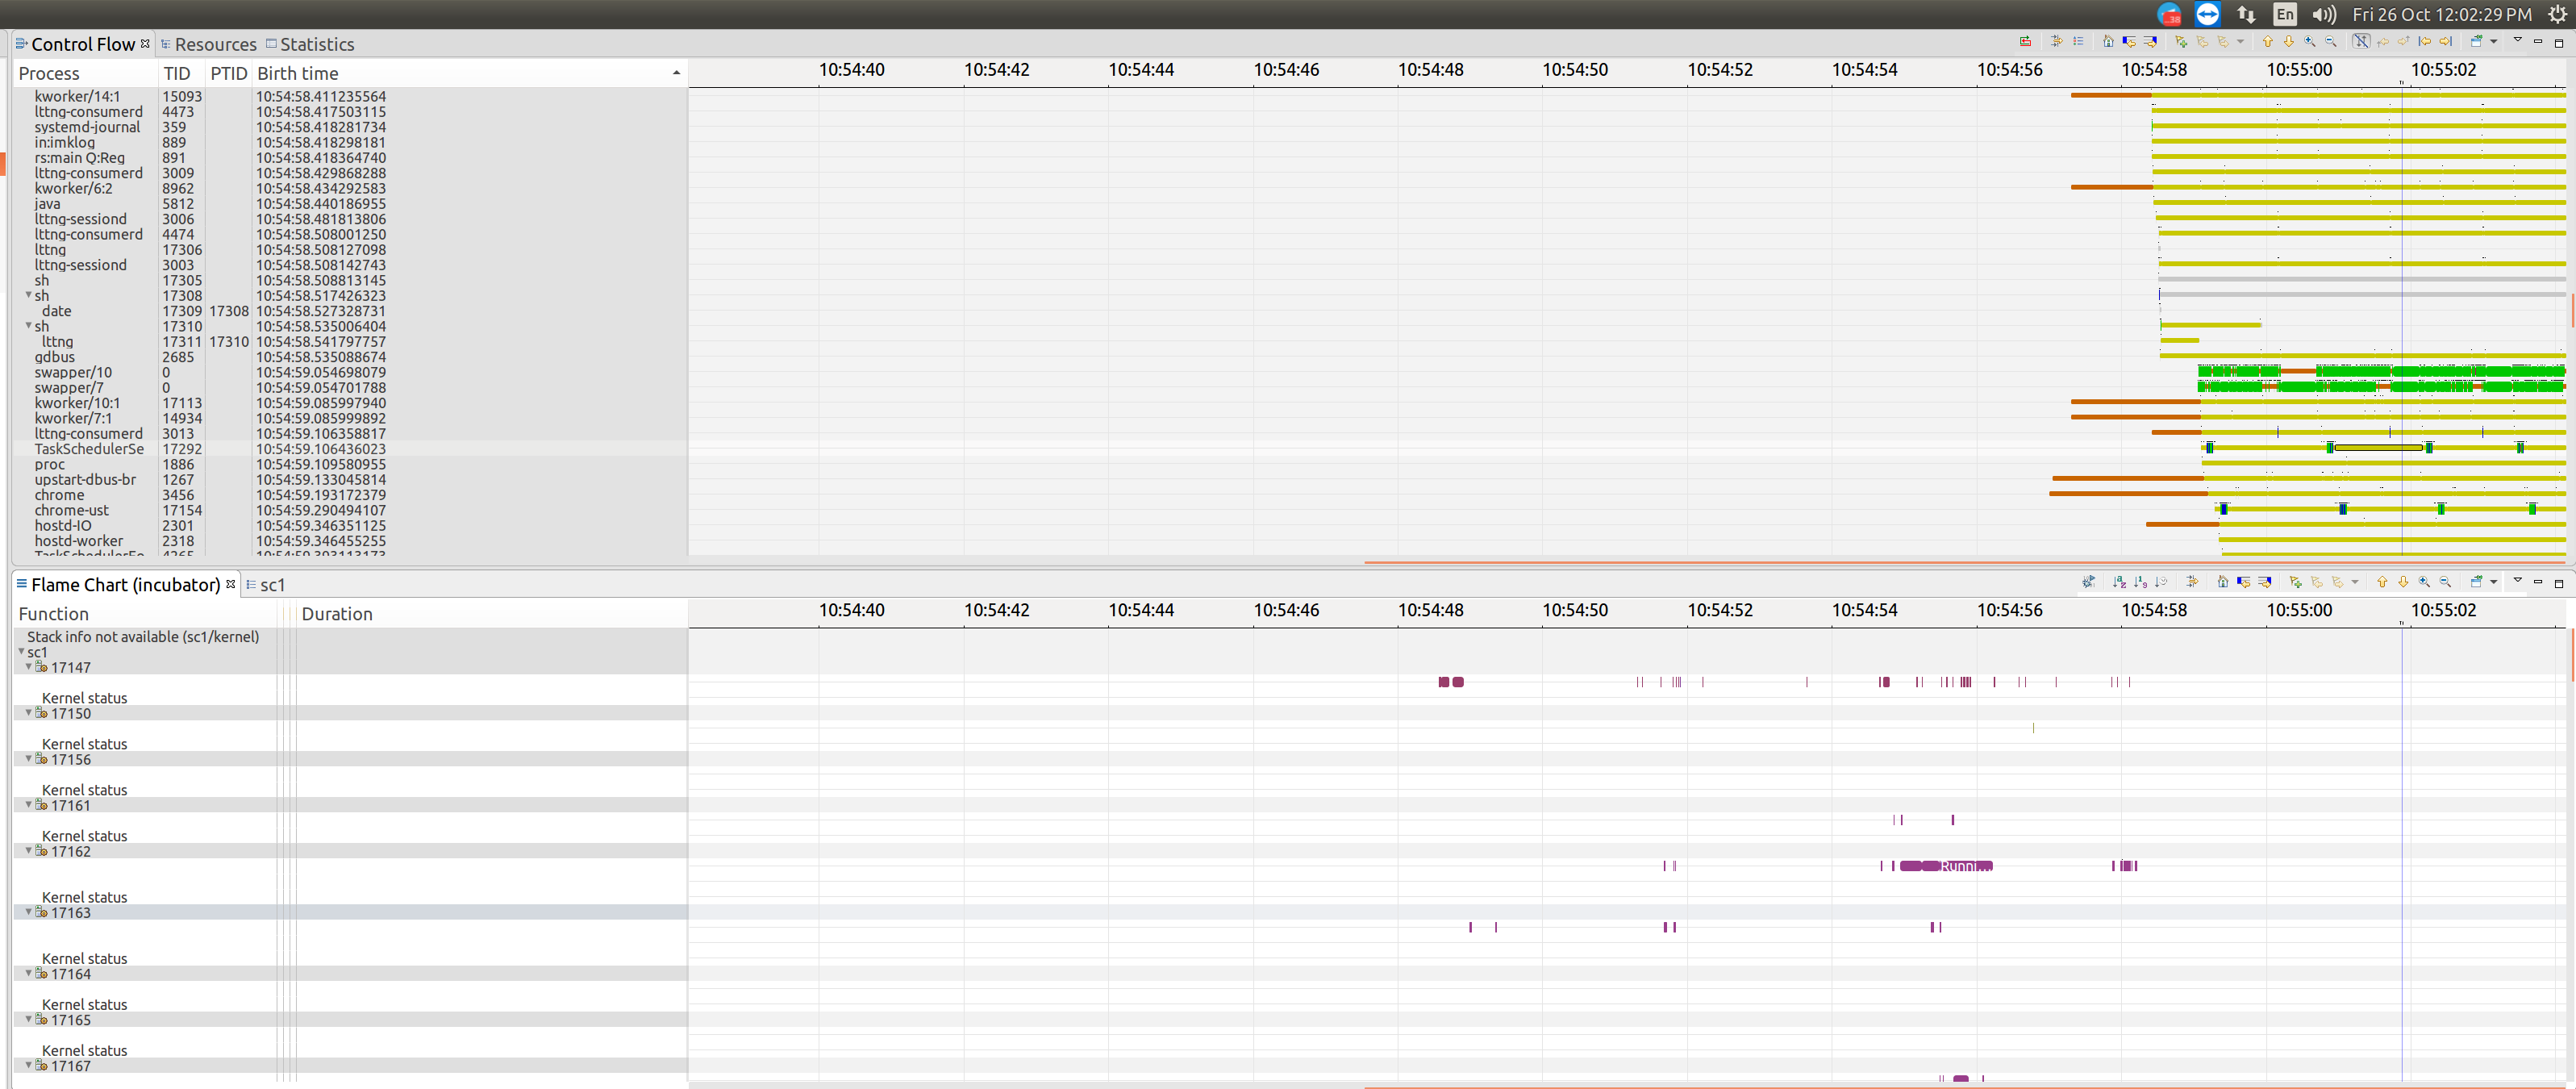Collapse the sh 17308 process tree
Viewport: 2576px width, 1089px height.
coord(28,295)
